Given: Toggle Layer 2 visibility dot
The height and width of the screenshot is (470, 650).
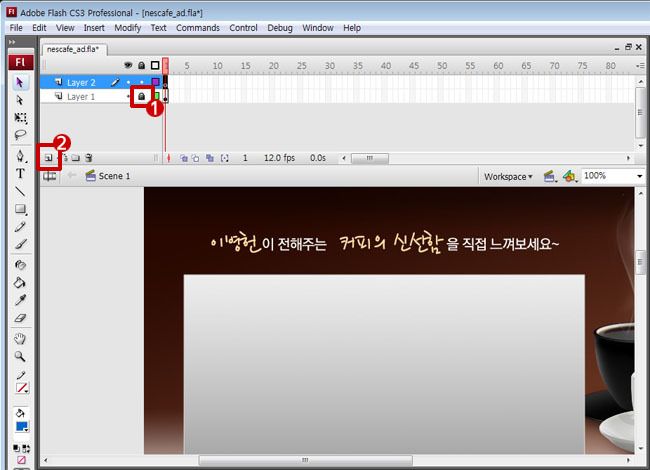Looking at the screenshot, I should pyautogui.click(x=128, y=82).
